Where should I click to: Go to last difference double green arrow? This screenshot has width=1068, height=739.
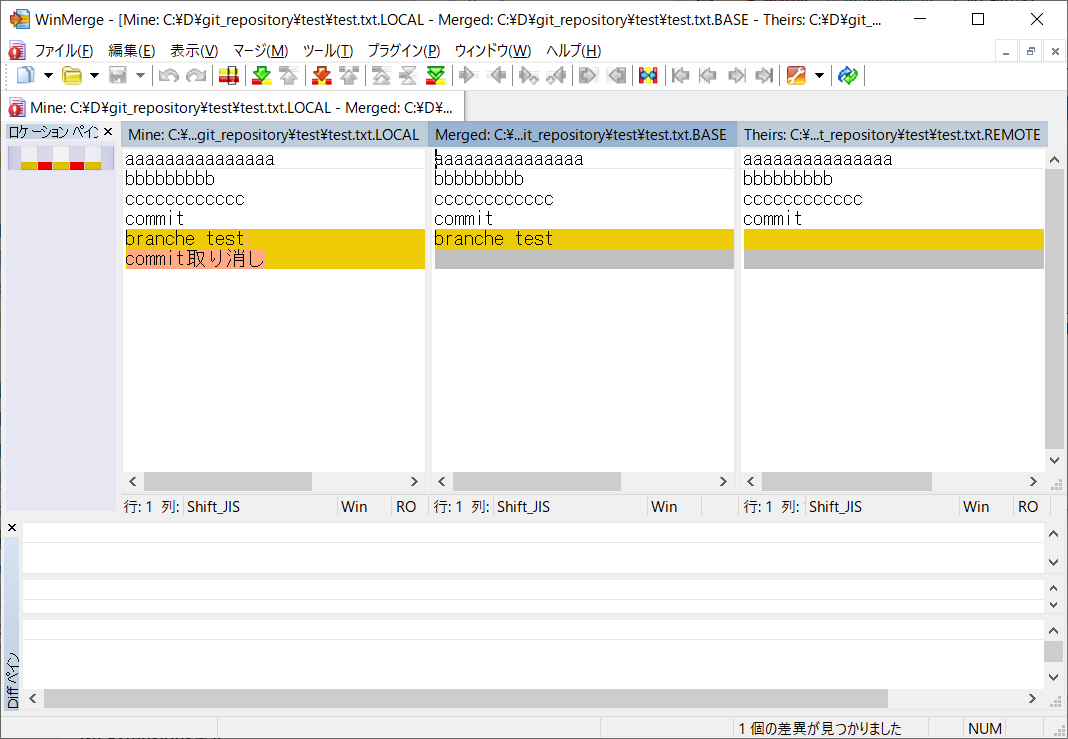(x=435, y=75)
